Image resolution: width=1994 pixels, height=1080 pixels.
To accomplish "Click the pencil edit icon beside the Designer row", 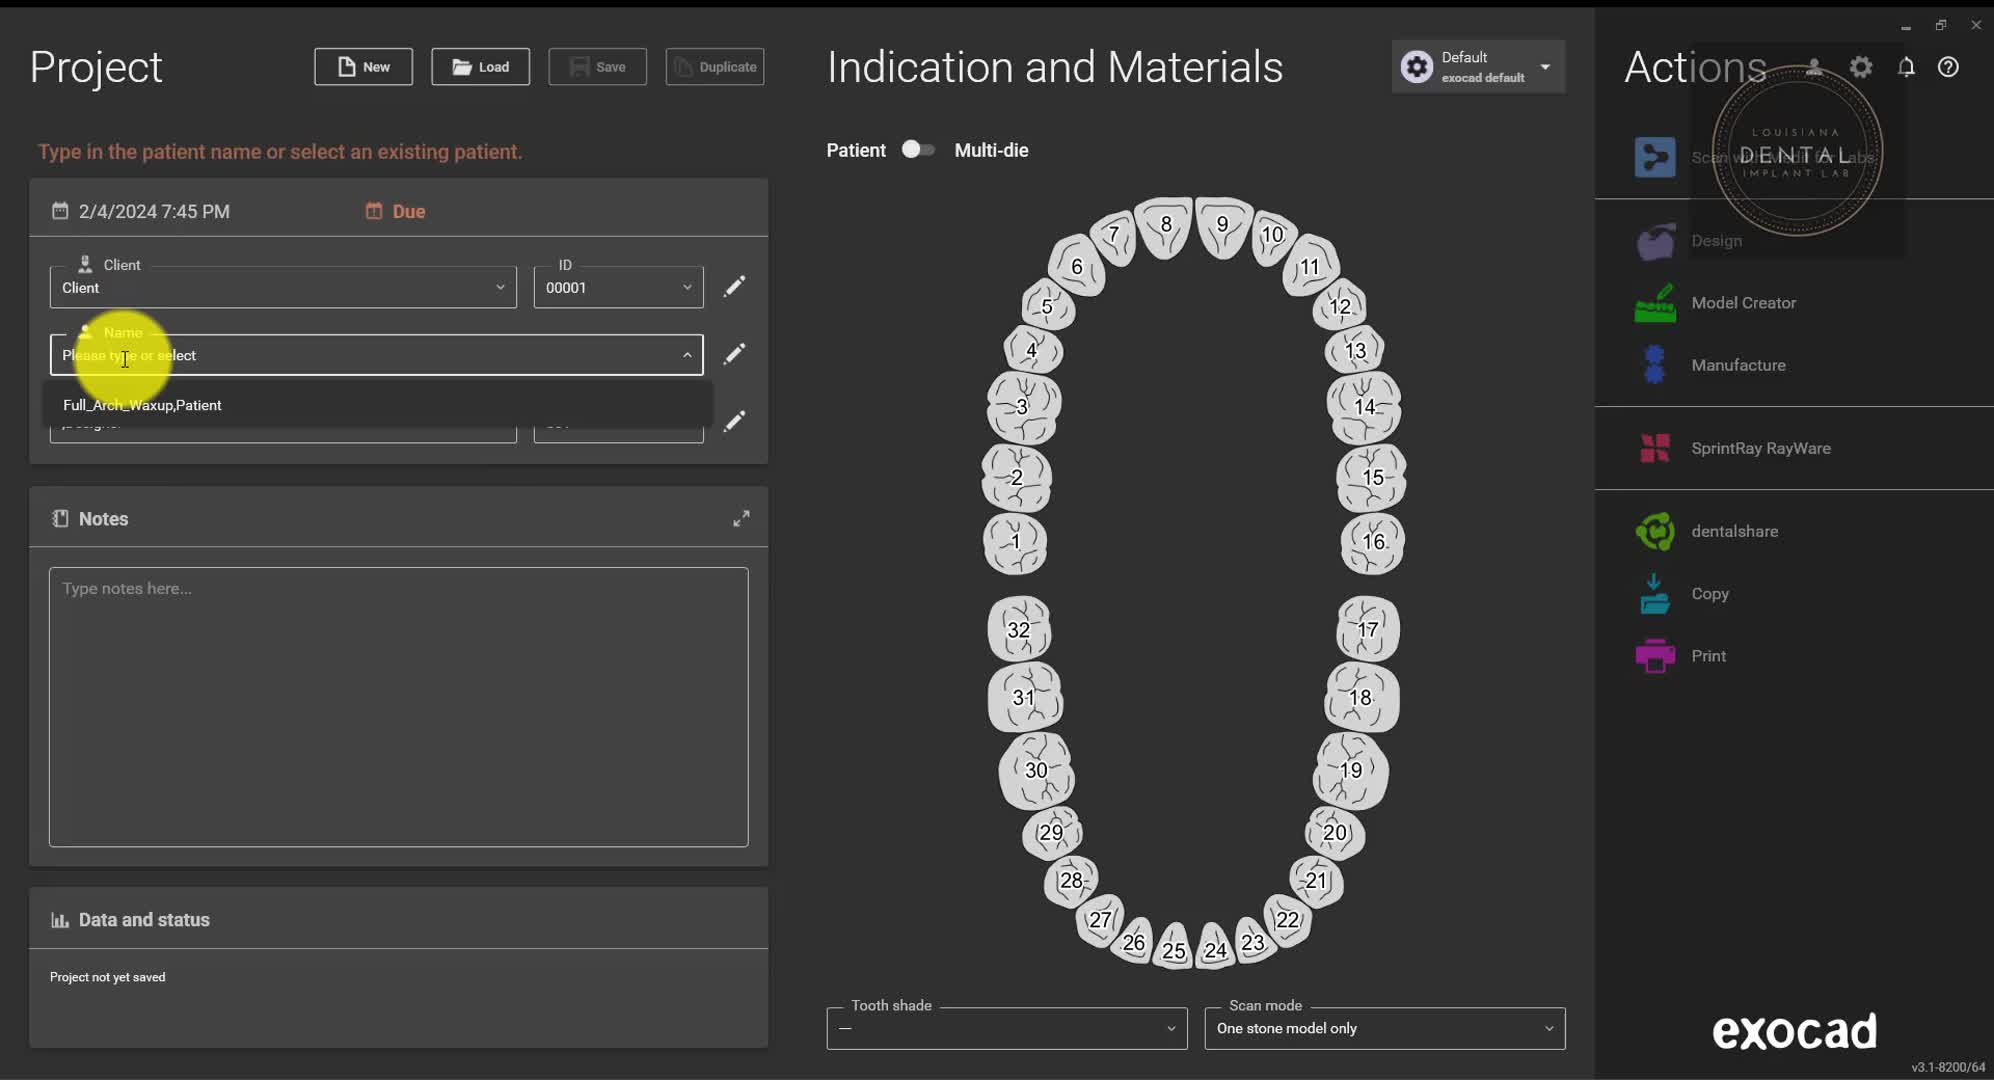I will point(734,421).
